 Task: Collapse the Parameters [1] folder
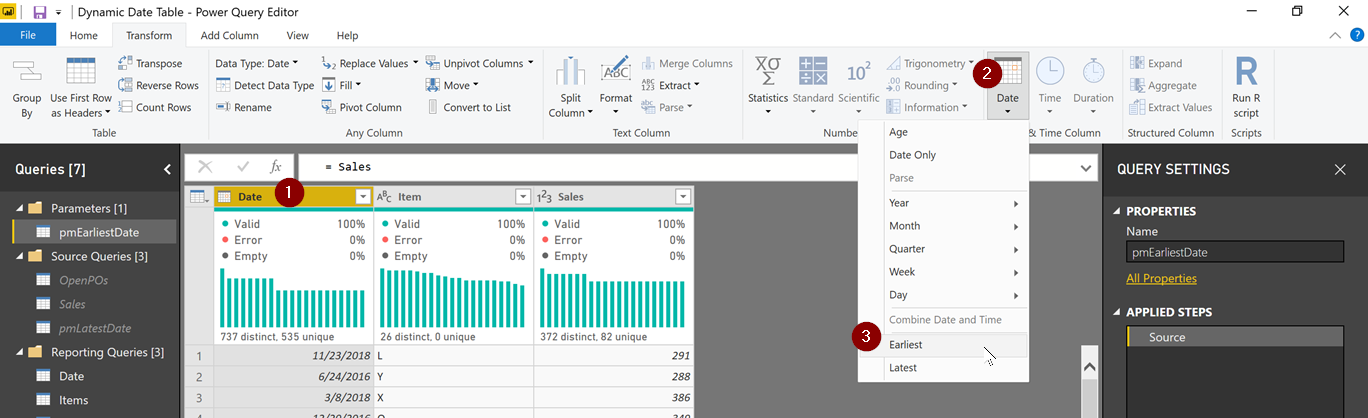[x=17, y=208]
